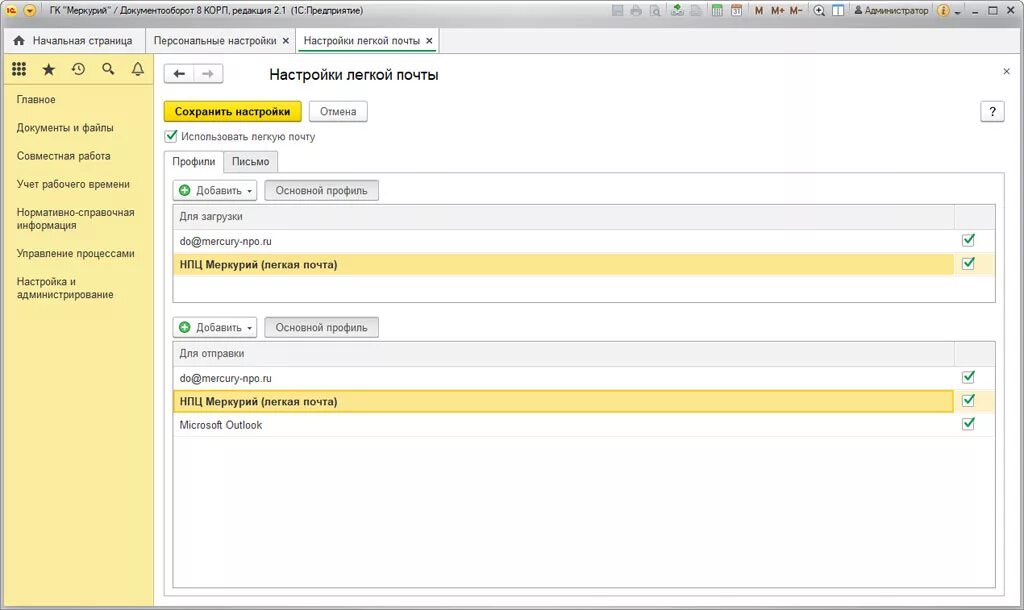The image size is (1024, 610).
Task: Open Добавить dropdown above Для загрузки
Action: pos(215,191)
